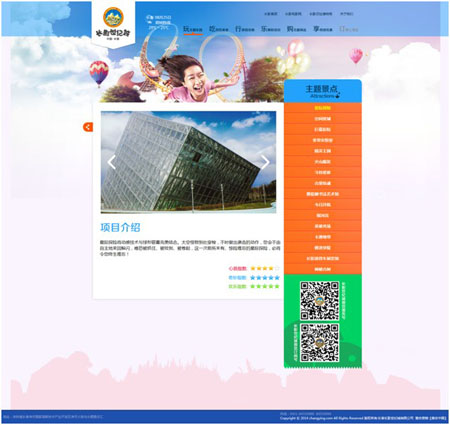Open the 吃 navigation tab
This screenshot has height=425, width=450.
pos(219,29)
